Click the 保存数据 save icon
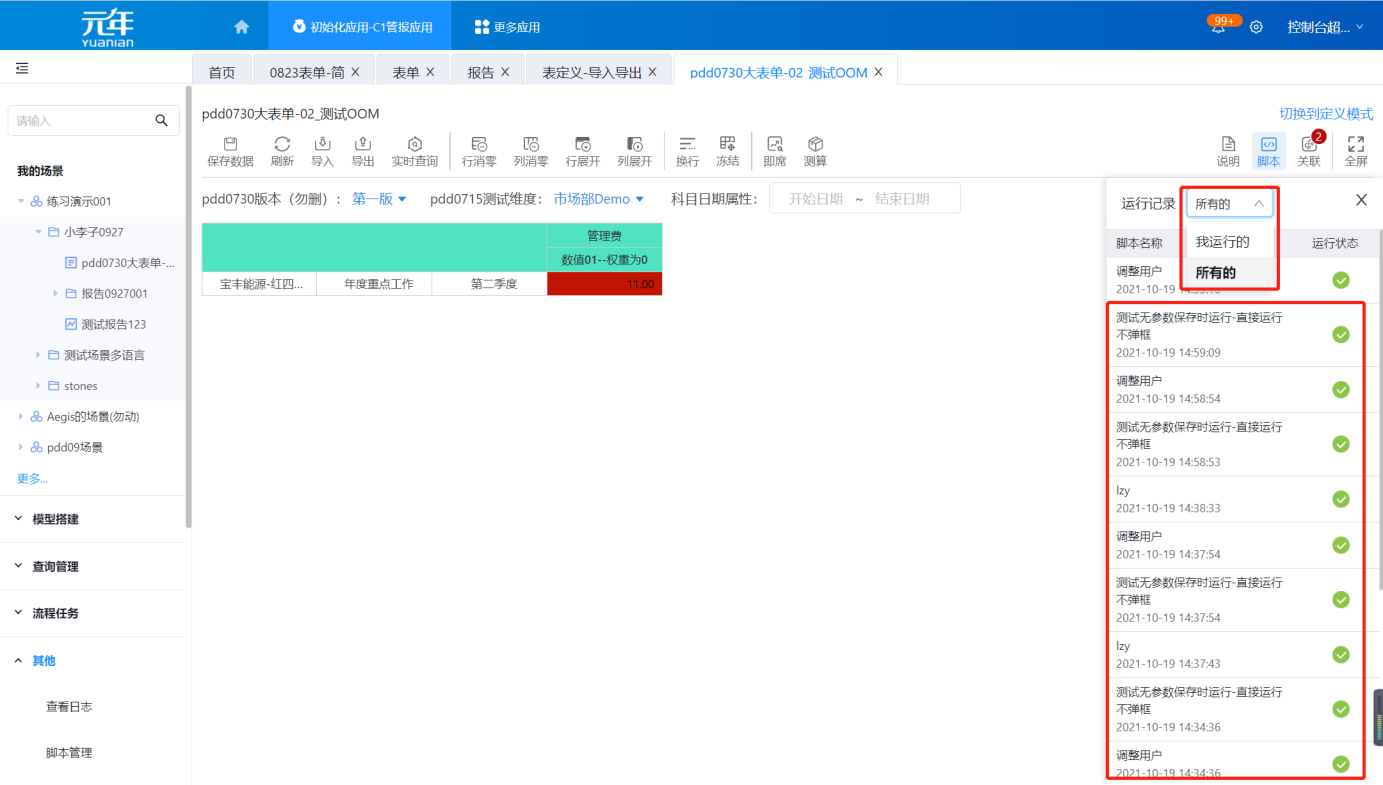The height and width of the screenshot is (785, 1383). [x=230, y=144]
